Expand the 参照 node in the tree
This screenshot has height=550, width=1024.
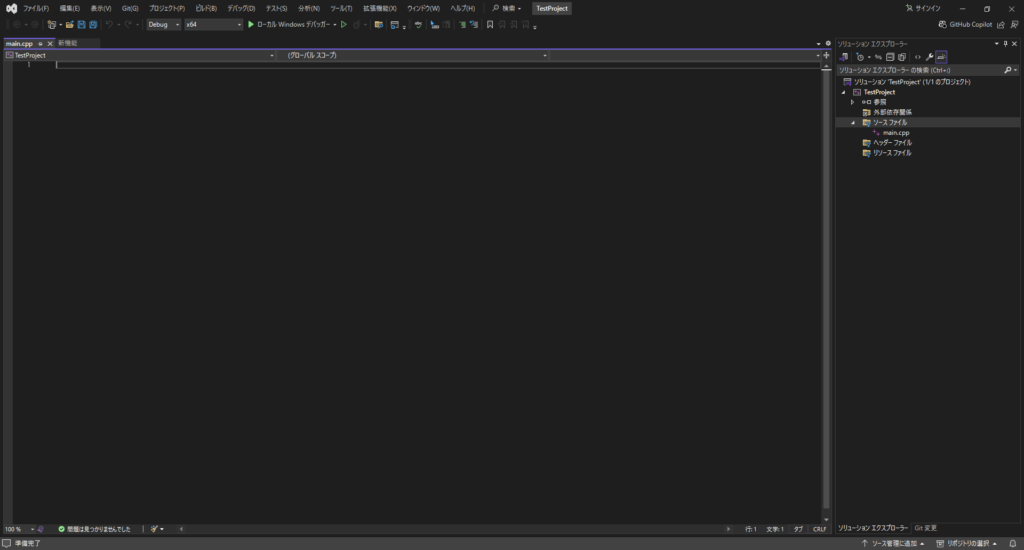(x=853, y=102)
